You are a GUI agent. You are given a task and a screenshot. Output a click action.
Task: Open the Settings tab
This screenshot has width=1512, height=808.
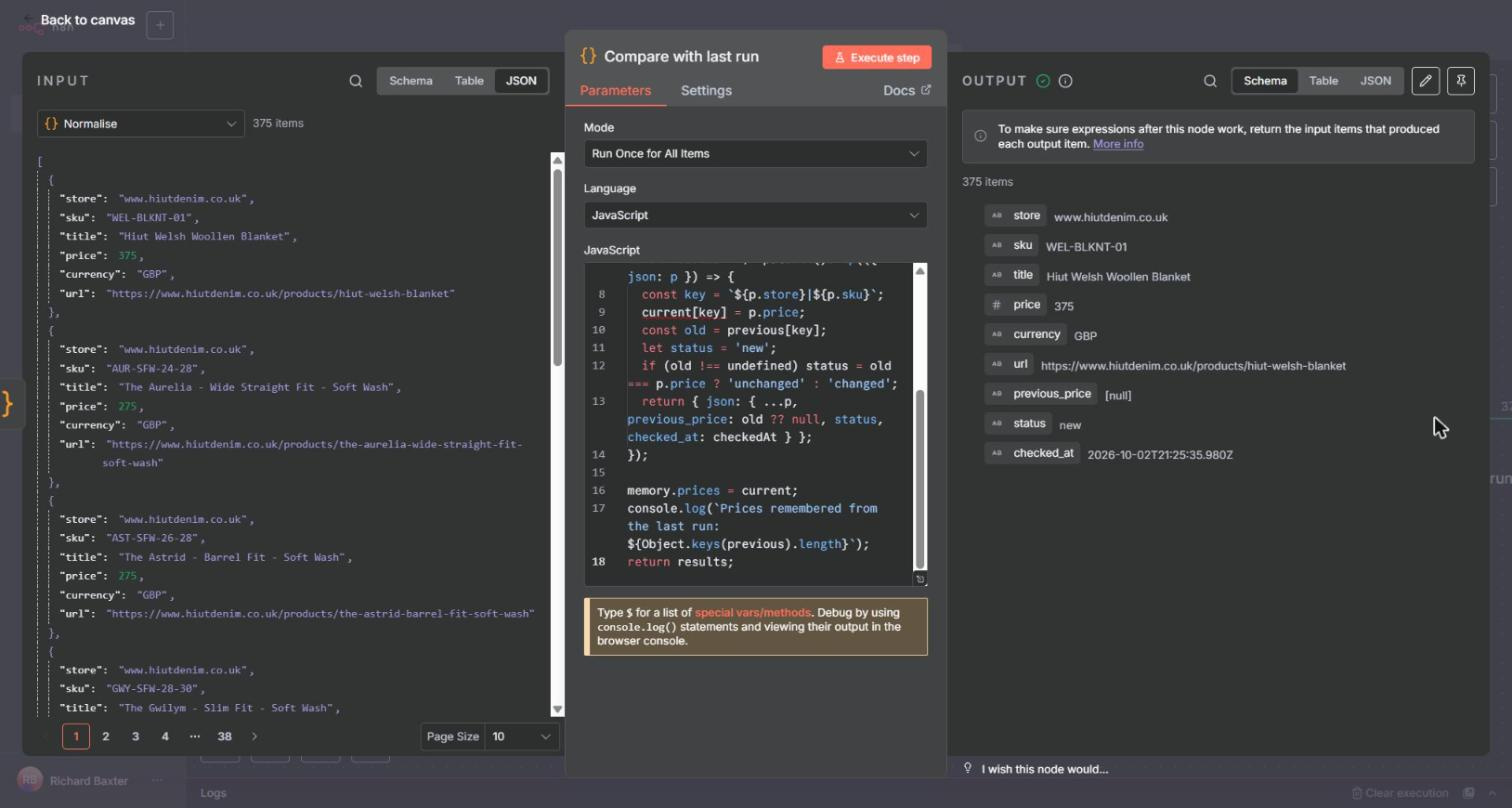pyautogui.click(x=706, y=91)
